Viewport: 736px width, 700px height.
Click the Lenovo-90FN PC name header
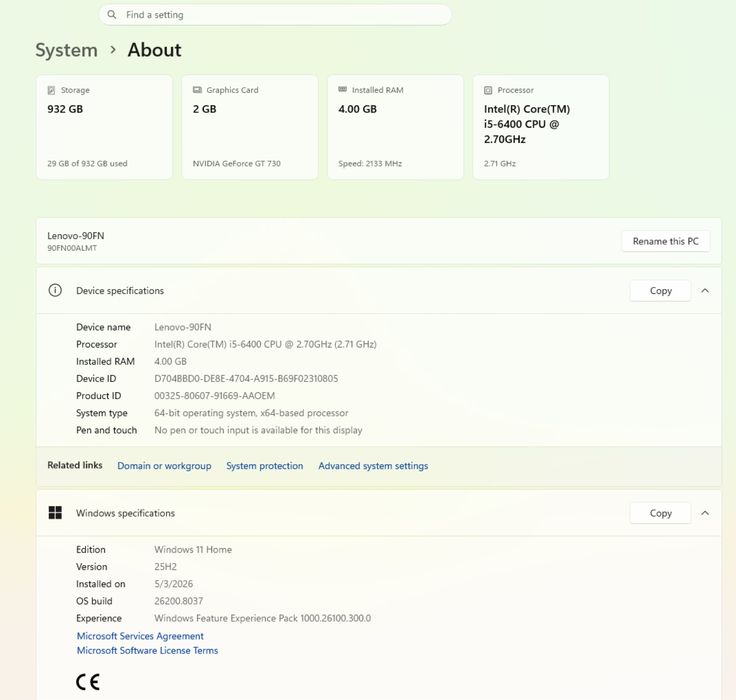76,236
